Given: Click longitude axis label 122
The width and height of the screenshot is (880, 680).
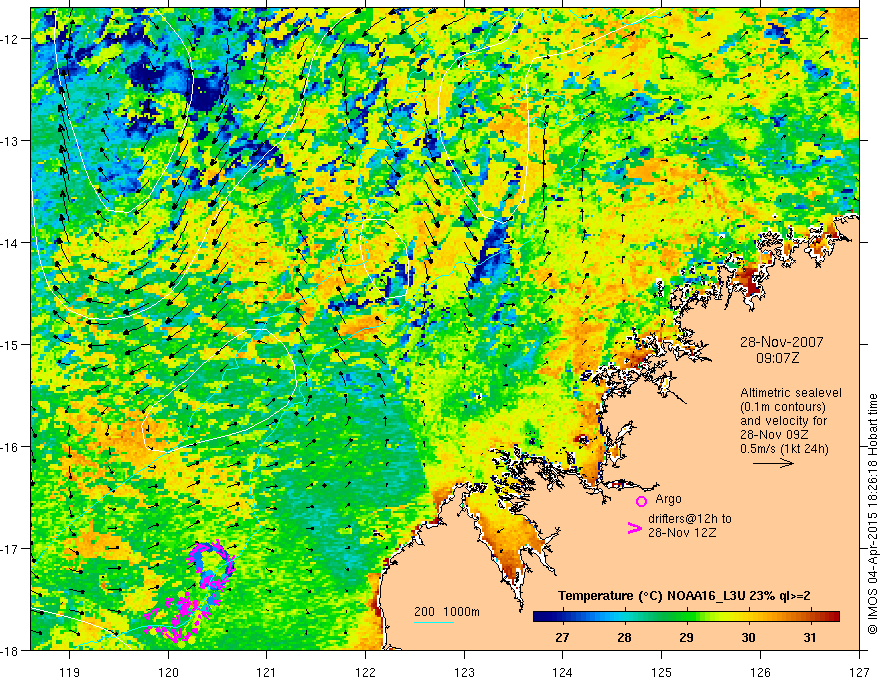Looking at the screenshot, I should [365, 672].
